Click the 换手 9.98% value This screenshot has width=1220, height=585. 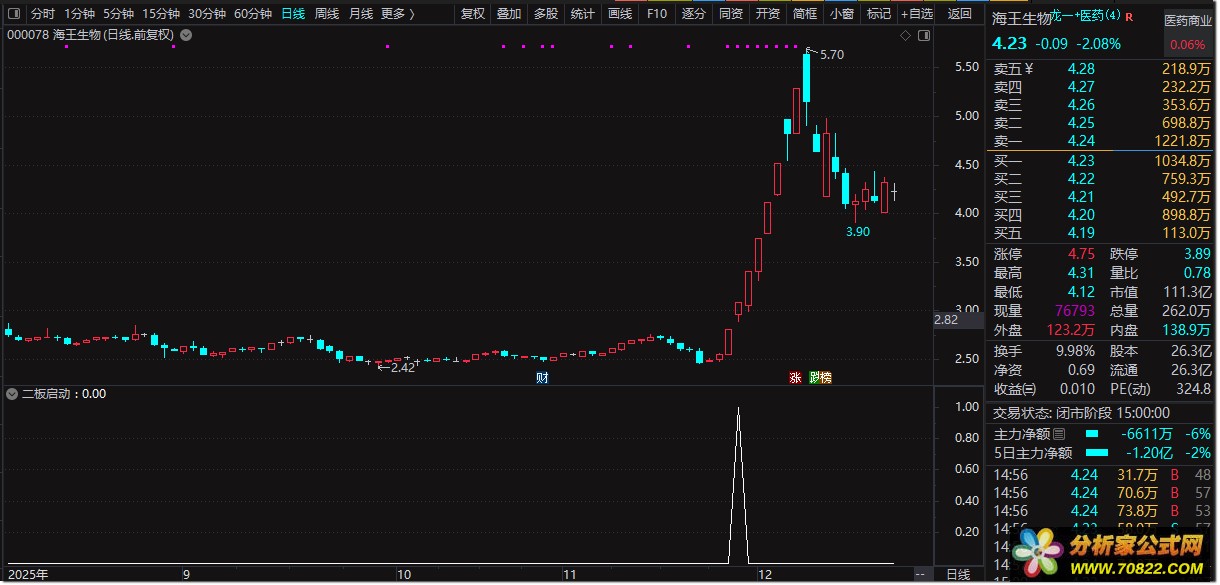[1076, 351]
